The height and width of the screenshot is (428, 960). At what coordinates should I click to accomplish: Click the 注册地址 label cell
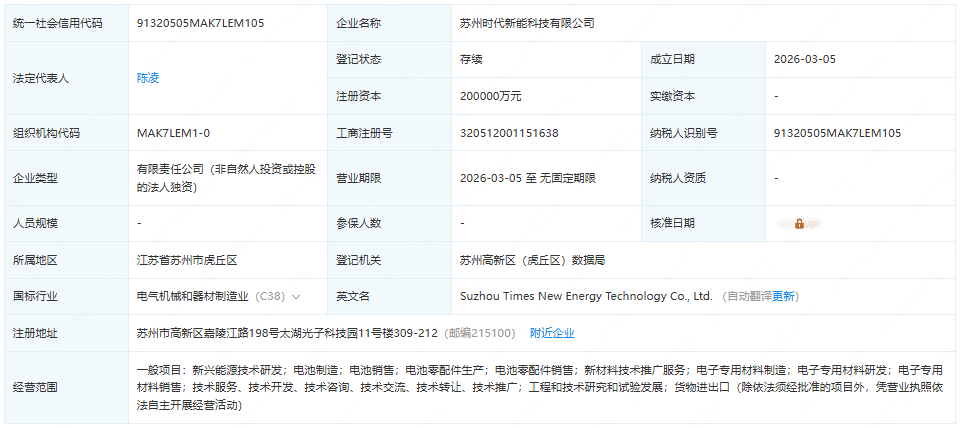(x=66, y=333)
